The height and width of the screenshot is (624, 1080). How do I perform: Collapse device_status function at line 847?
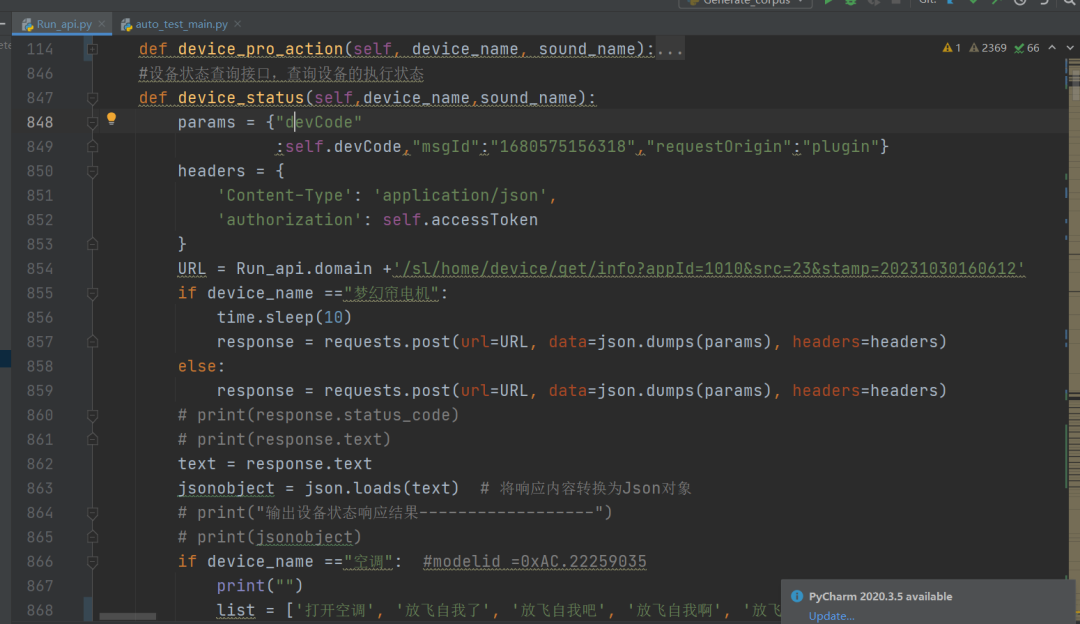click(92, 98)
